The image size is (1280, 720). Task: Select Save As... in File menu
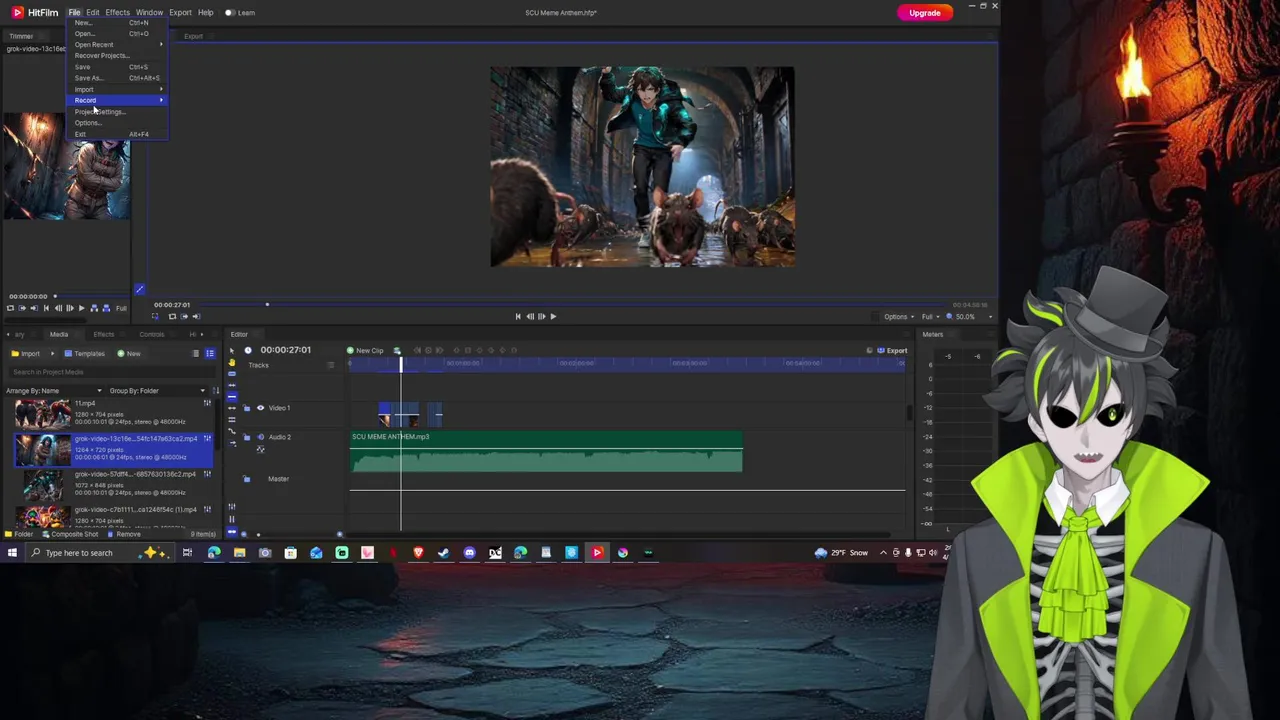pos(117,78)
